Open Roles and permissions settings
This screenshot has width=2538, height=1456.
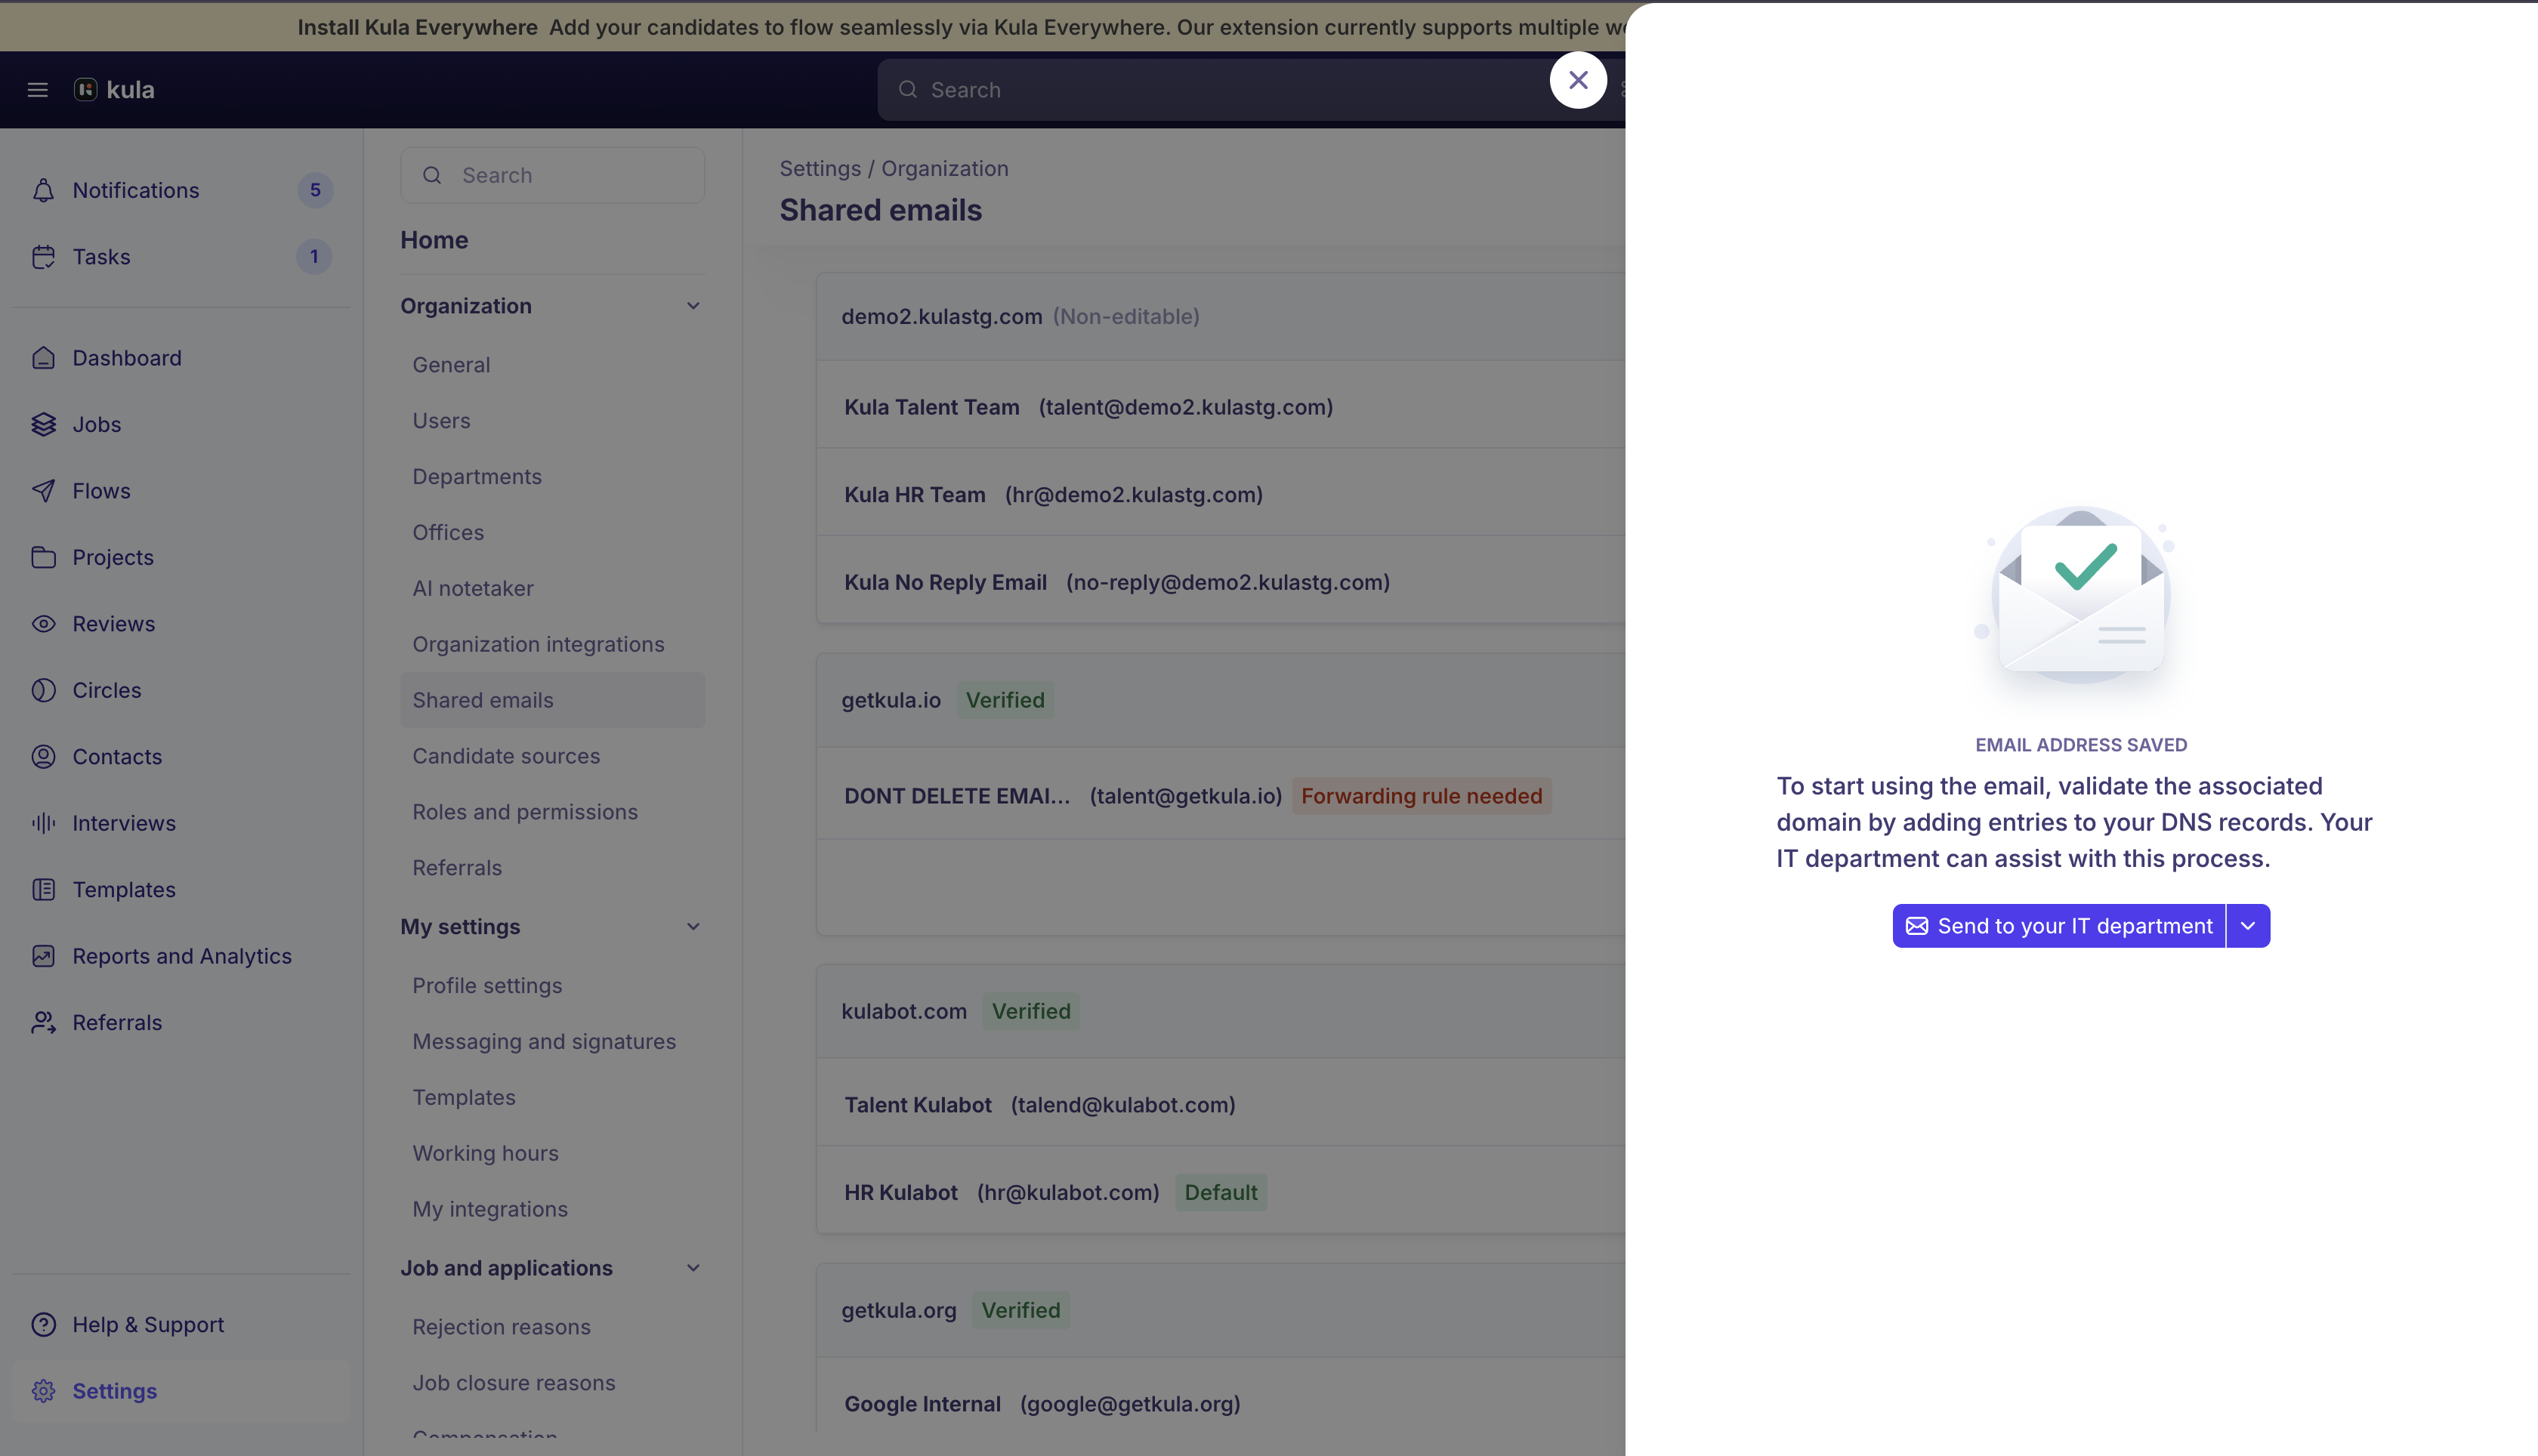click(525, 812)
